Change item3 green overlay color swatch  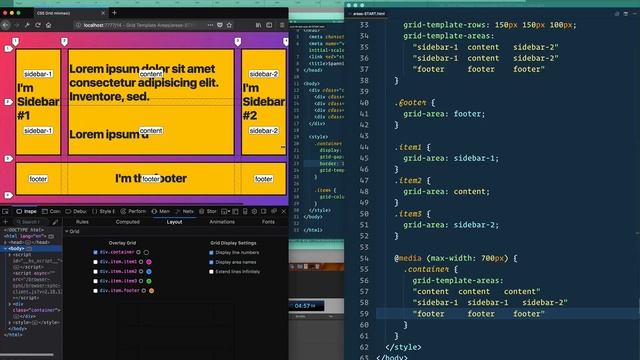[x=149, y=281]
